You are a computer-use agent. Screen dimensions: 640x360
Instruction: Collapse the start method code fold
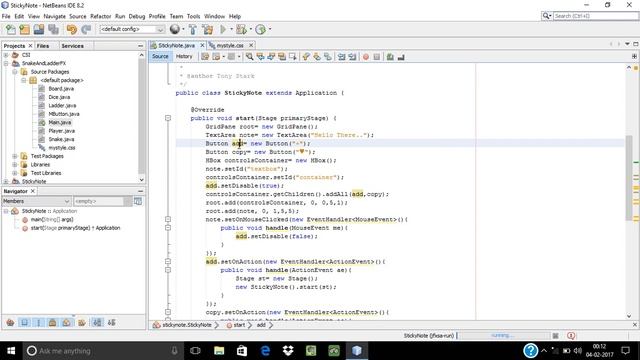pyautogui.click(x=168, y=118)
